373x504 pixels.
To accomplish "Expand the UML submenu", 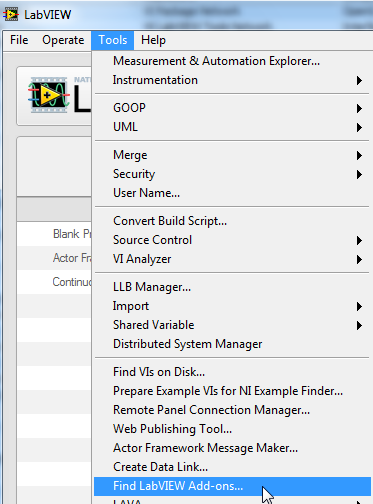I will pyautogui.click(x=232, y=127).
